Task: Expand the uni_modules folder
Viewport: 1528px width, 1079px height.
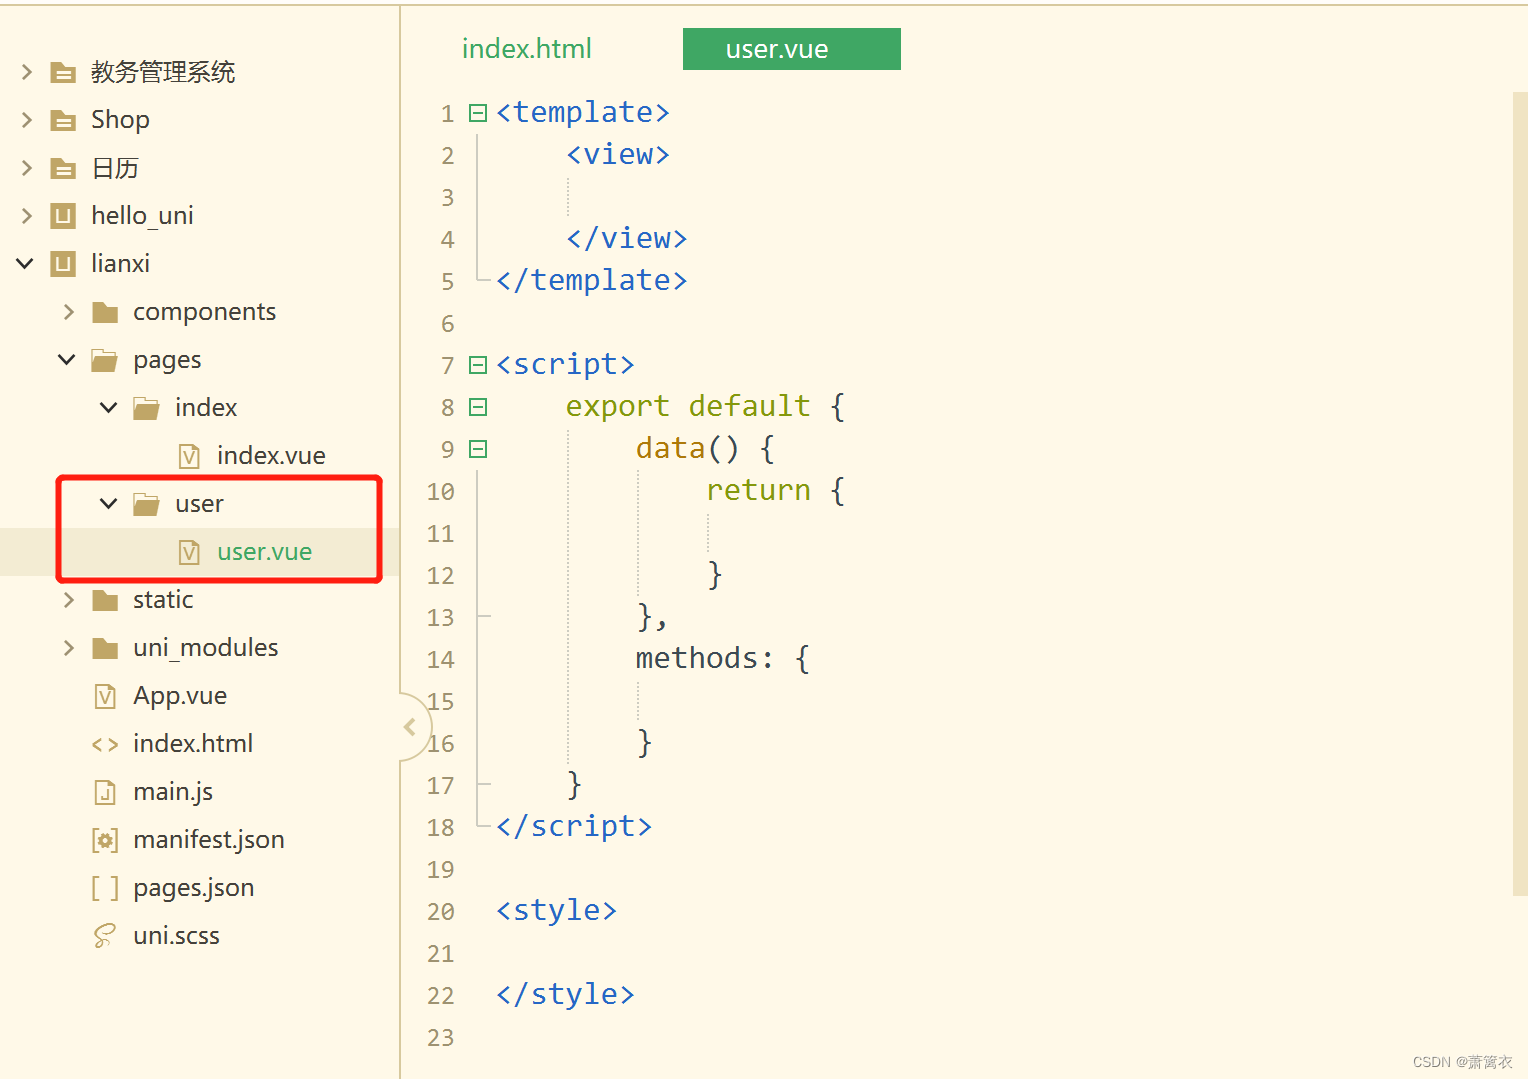Action: (69, 648)
